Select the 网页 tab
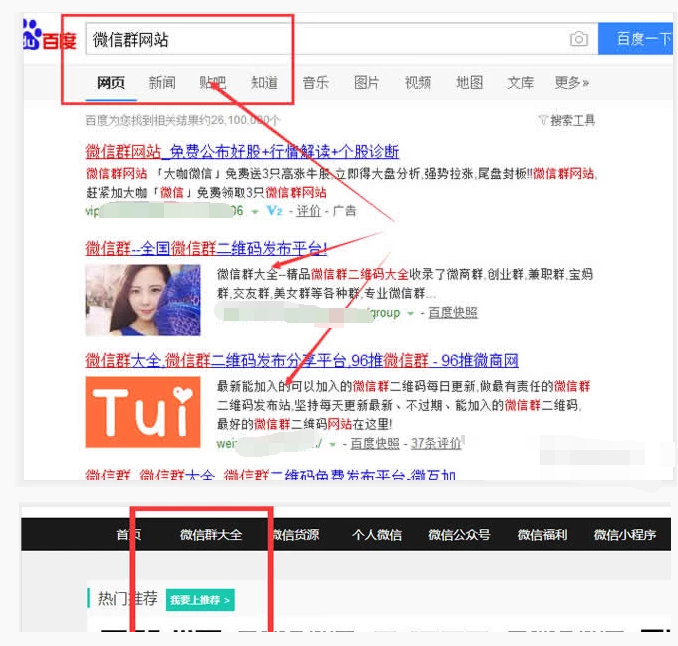678x646 pixels. 111,83
